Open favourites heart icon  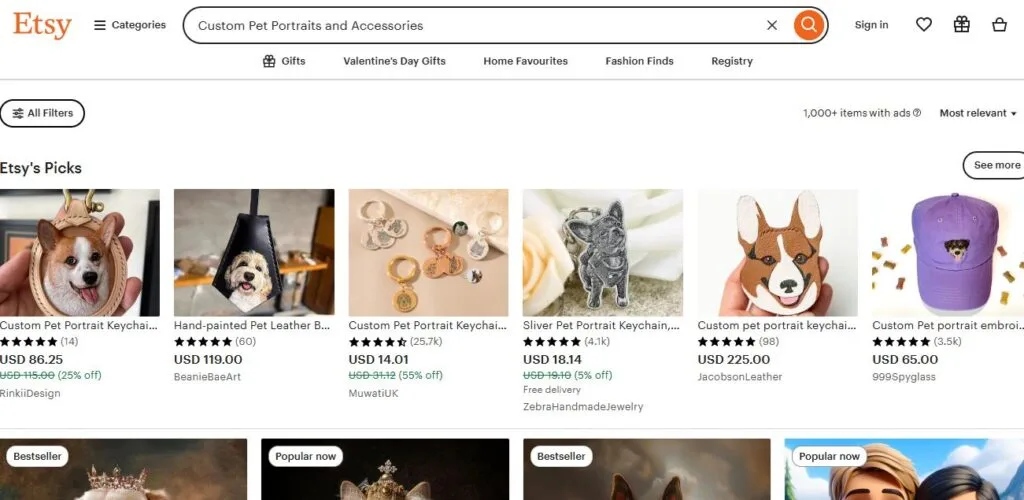[x=924, y=25]
